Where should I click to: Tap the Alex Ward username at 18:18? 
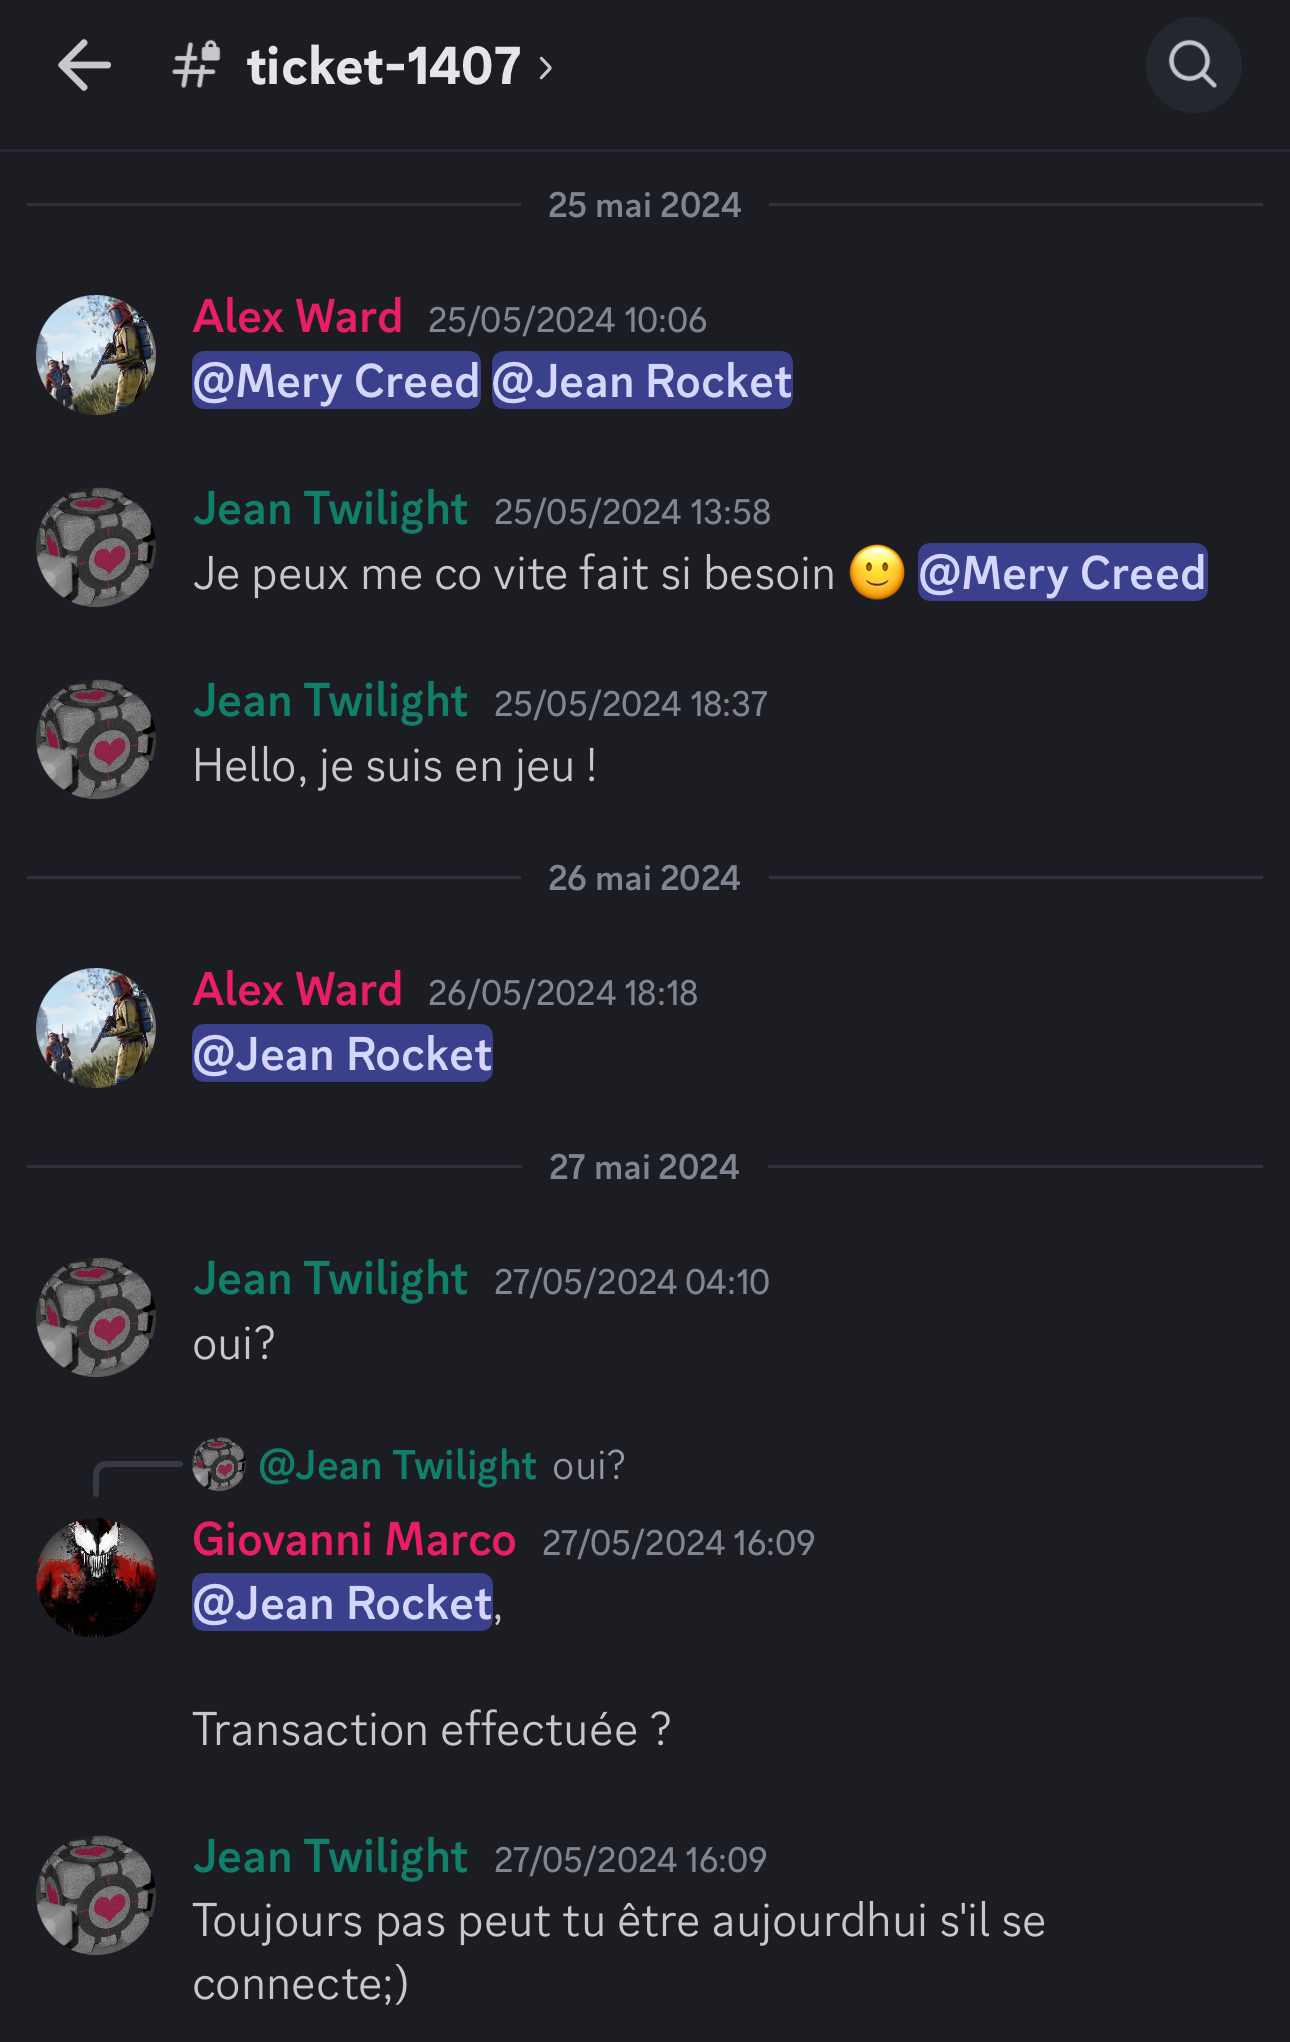[297, 989]
